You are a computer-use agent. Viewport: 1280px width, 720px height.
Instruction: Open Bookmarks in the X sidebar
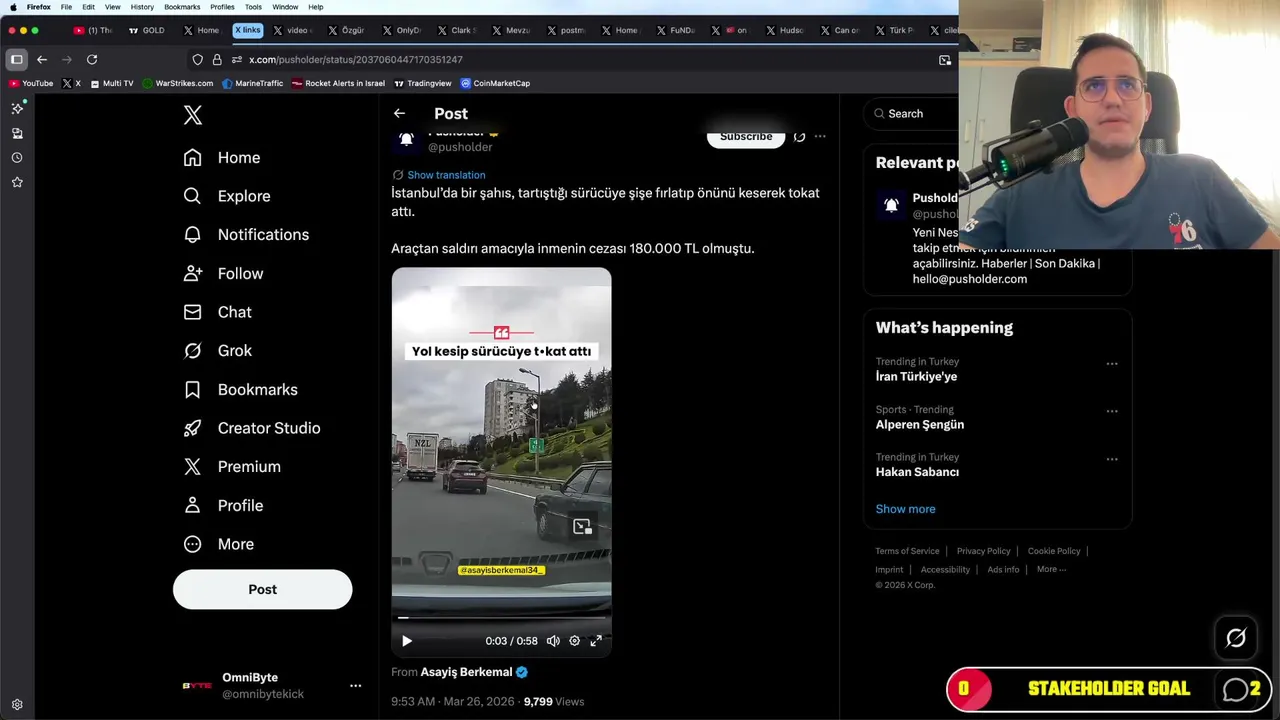coord(240,390)
